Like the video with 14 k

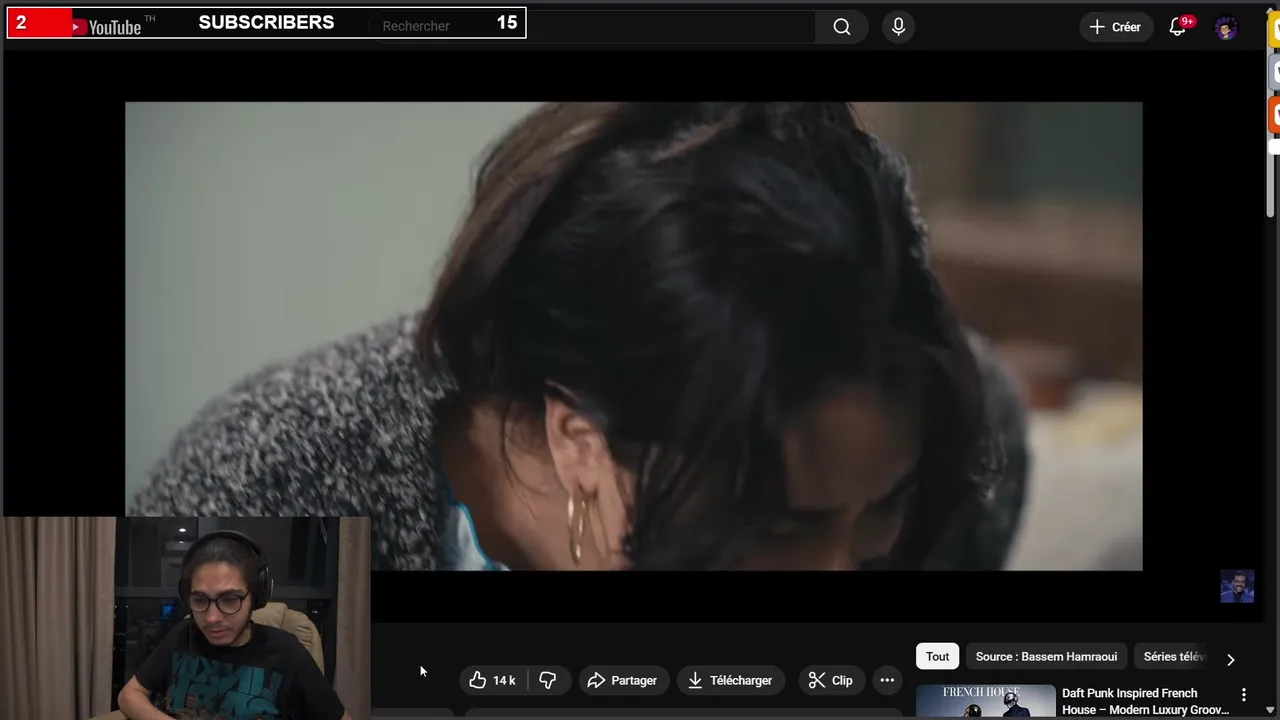coord(493,680)
